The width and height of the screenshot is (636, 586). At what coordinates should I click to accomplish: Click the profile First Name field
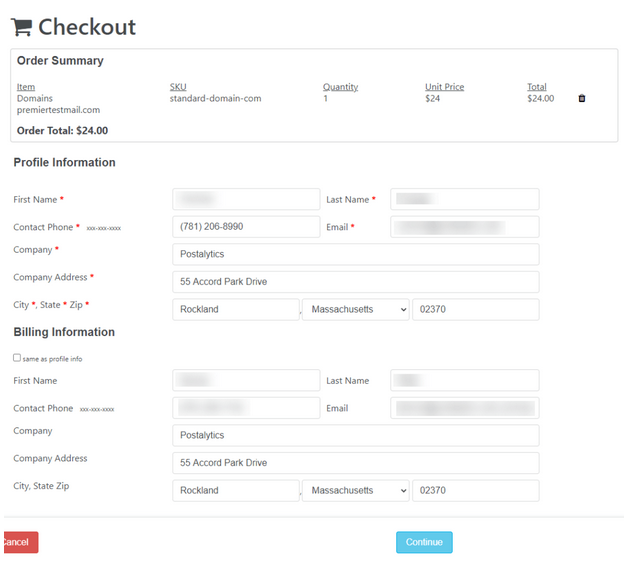(246, 199)
